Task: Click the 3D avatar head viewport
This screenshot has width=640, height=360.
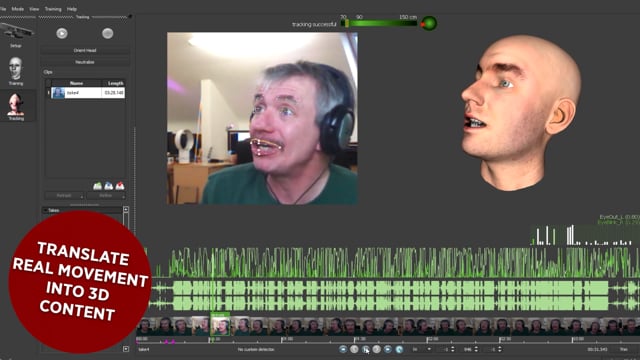Action: point(521,113)
